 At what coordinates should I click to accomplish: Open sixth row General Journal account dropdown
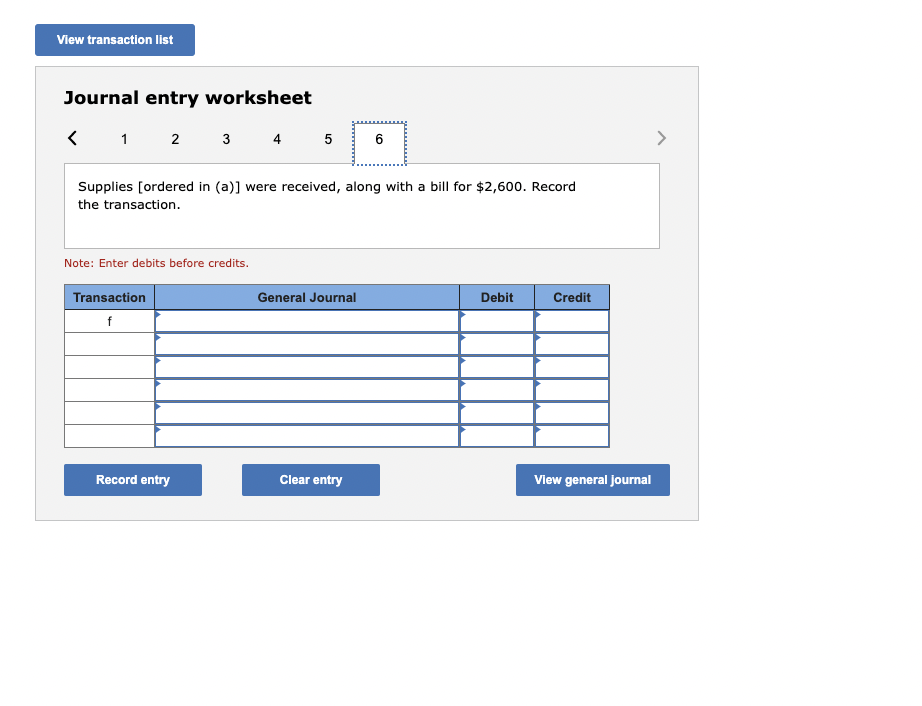pyautogui.click(x=307, y=436)
